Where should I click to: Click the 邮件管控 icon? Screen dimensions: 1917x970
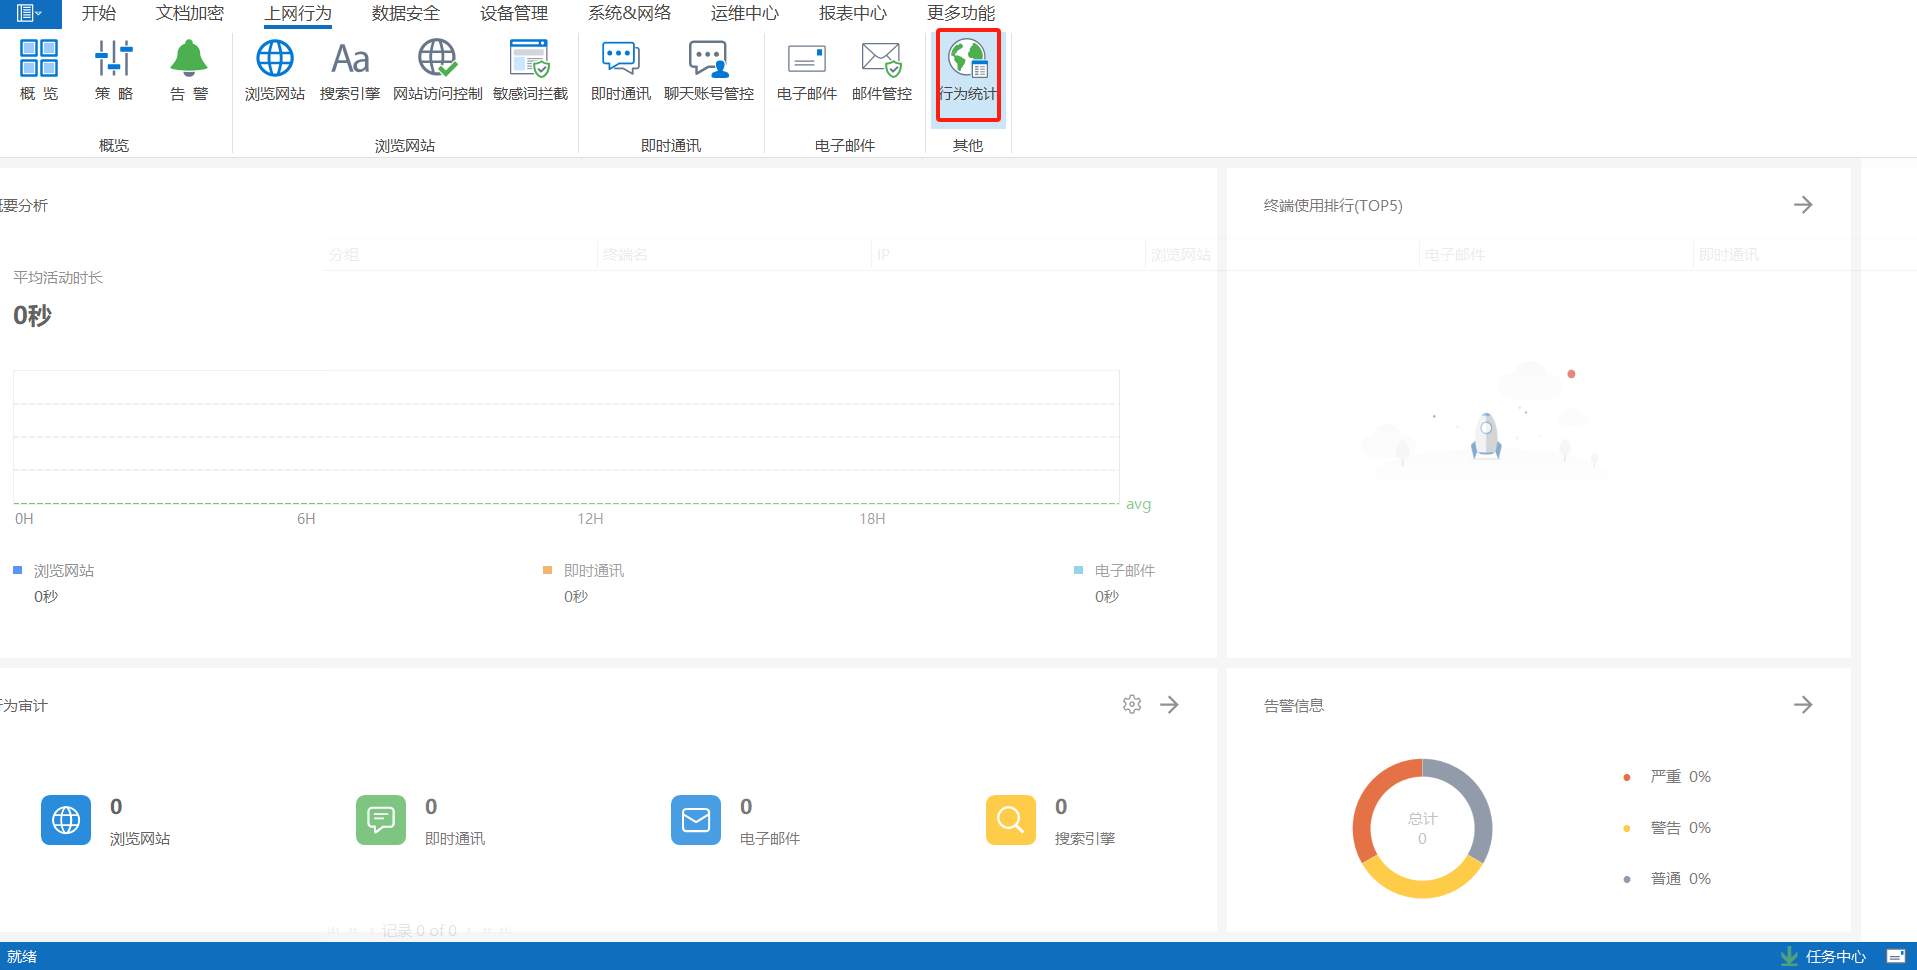pos(881,70)
